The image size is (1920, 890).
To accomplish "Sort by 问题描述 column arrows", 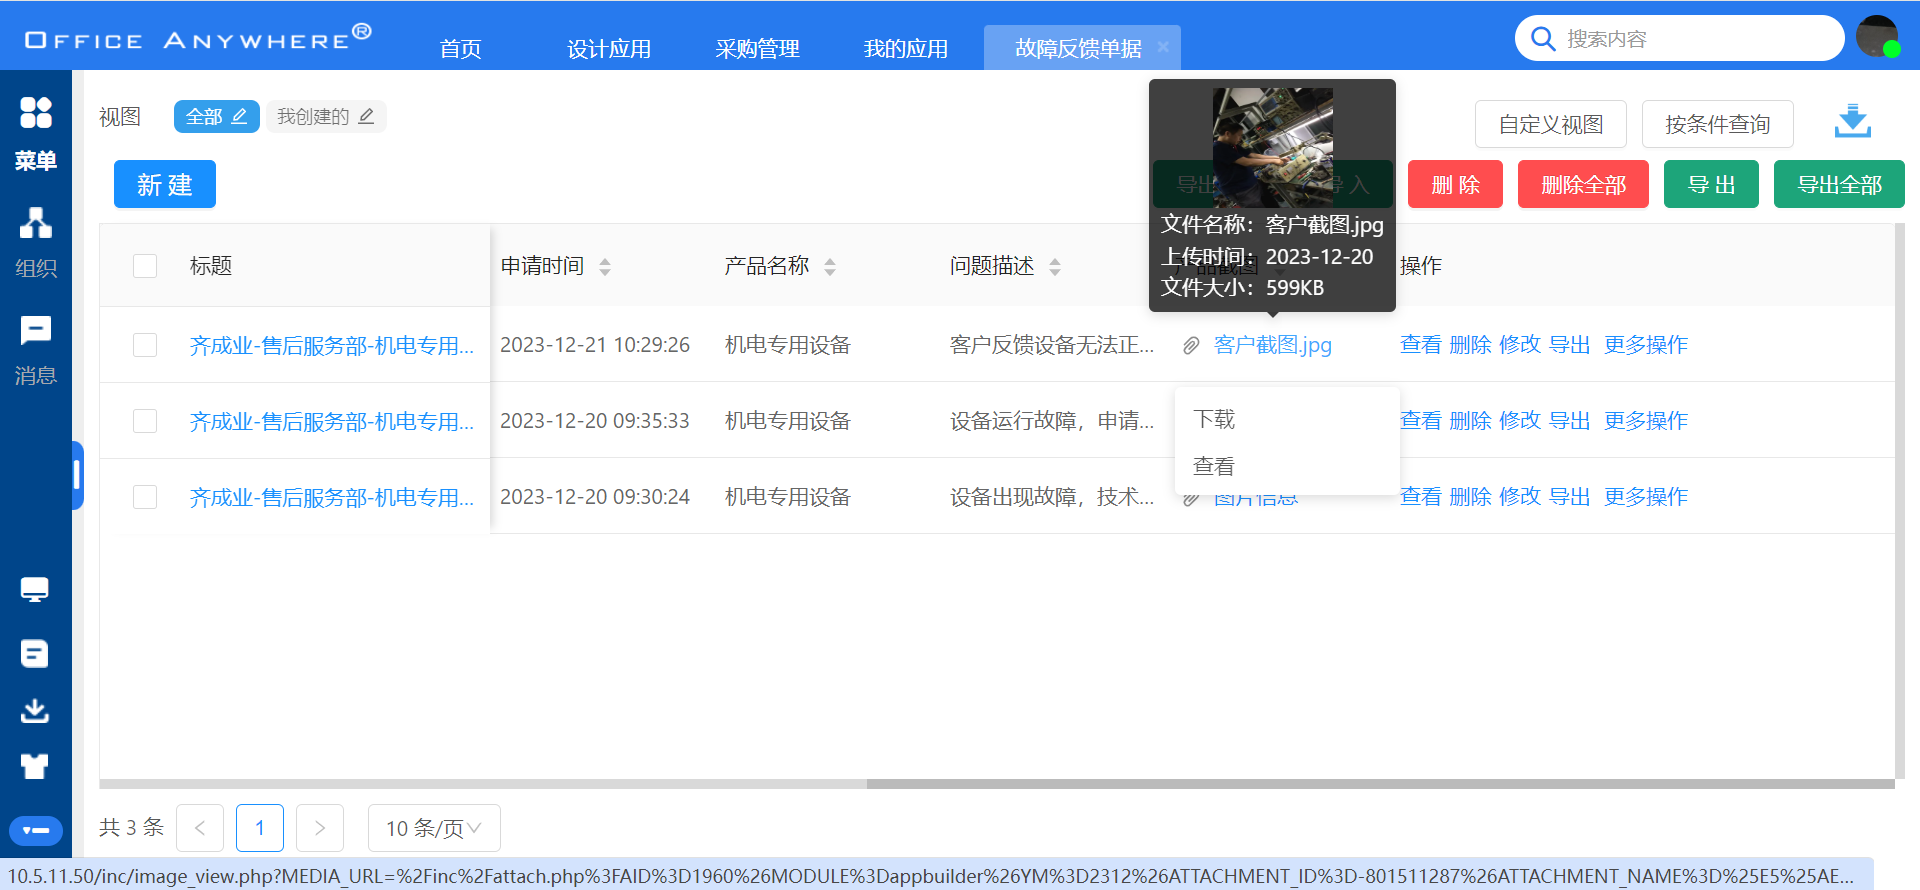I will pyautogui.click(x=1055, y=266).
